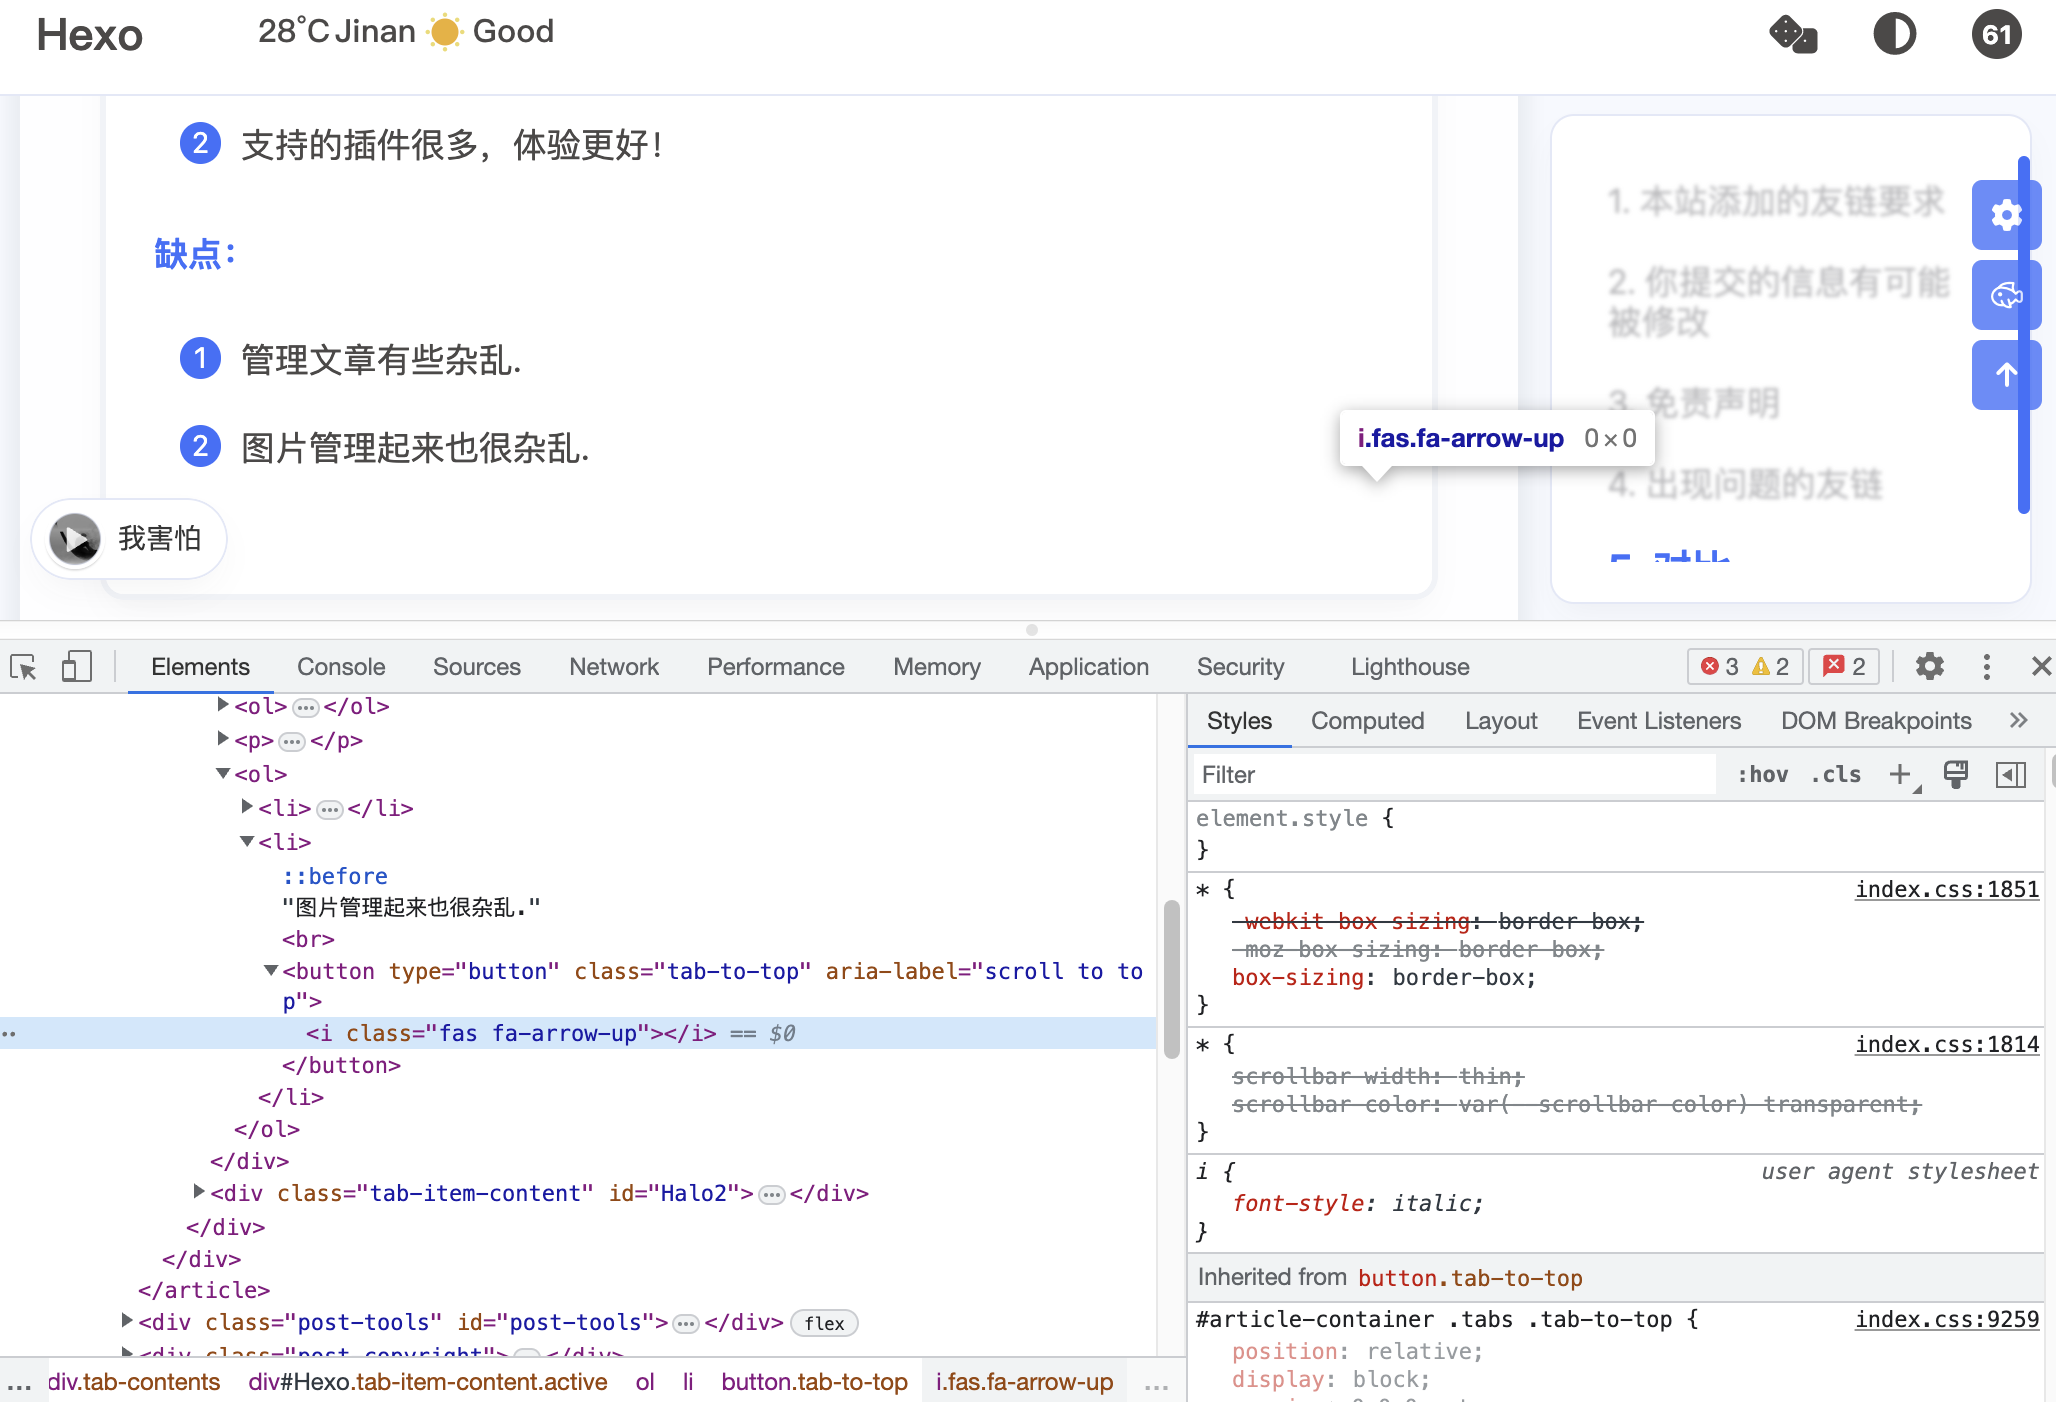Click the floating fish icon on the page

pos(2006,295)
